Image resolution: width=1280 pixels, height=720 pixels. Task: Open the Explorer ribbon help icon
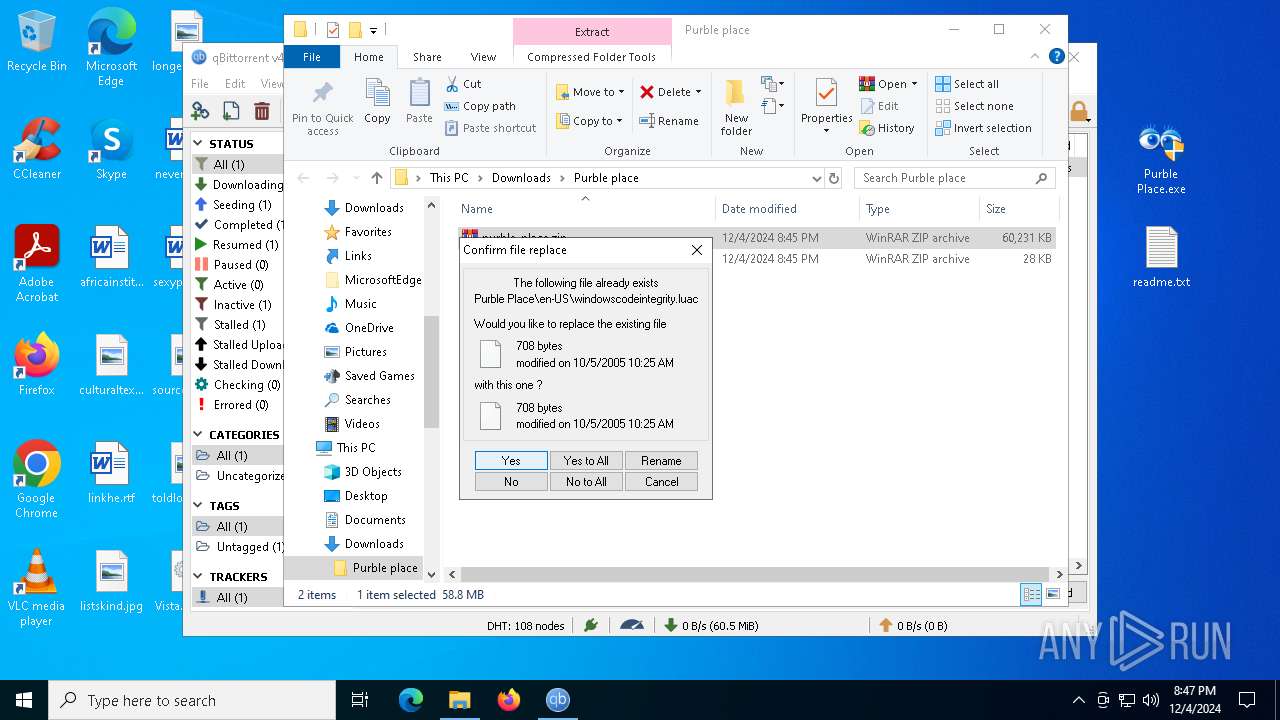tap(1056, 57)
